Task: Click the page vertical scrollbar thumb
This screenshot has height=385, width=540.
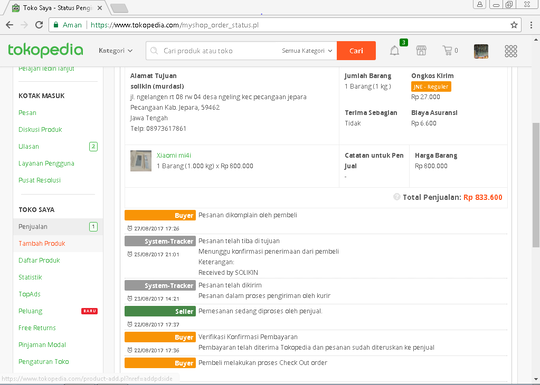Action: point(536,185)
